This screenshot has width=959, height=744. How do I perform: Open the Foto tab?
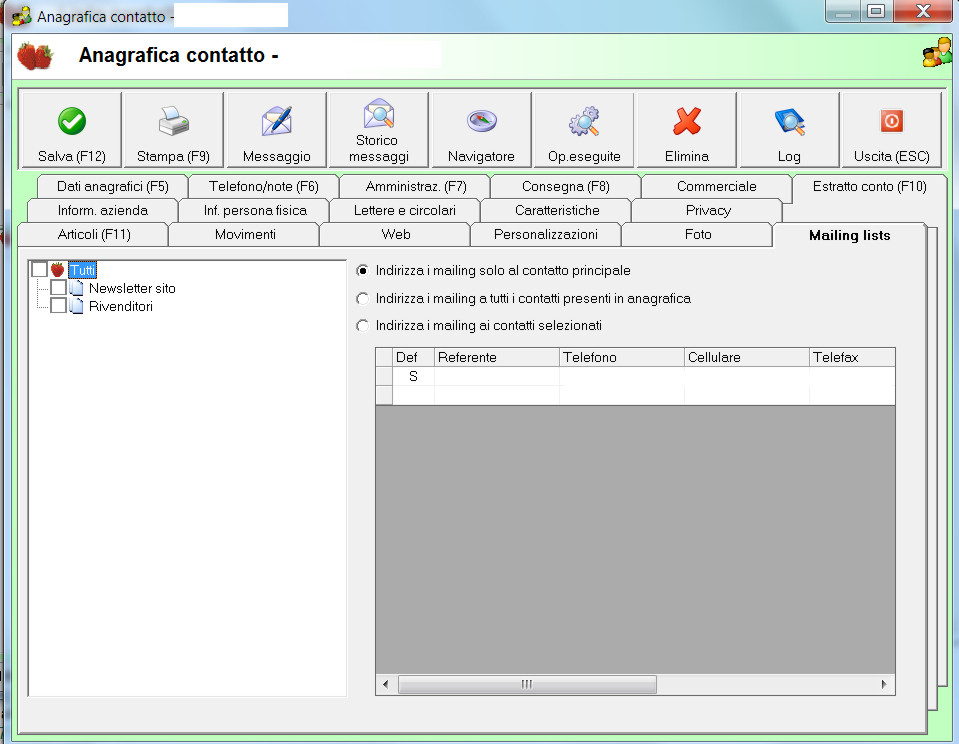(x=698, y=234)
